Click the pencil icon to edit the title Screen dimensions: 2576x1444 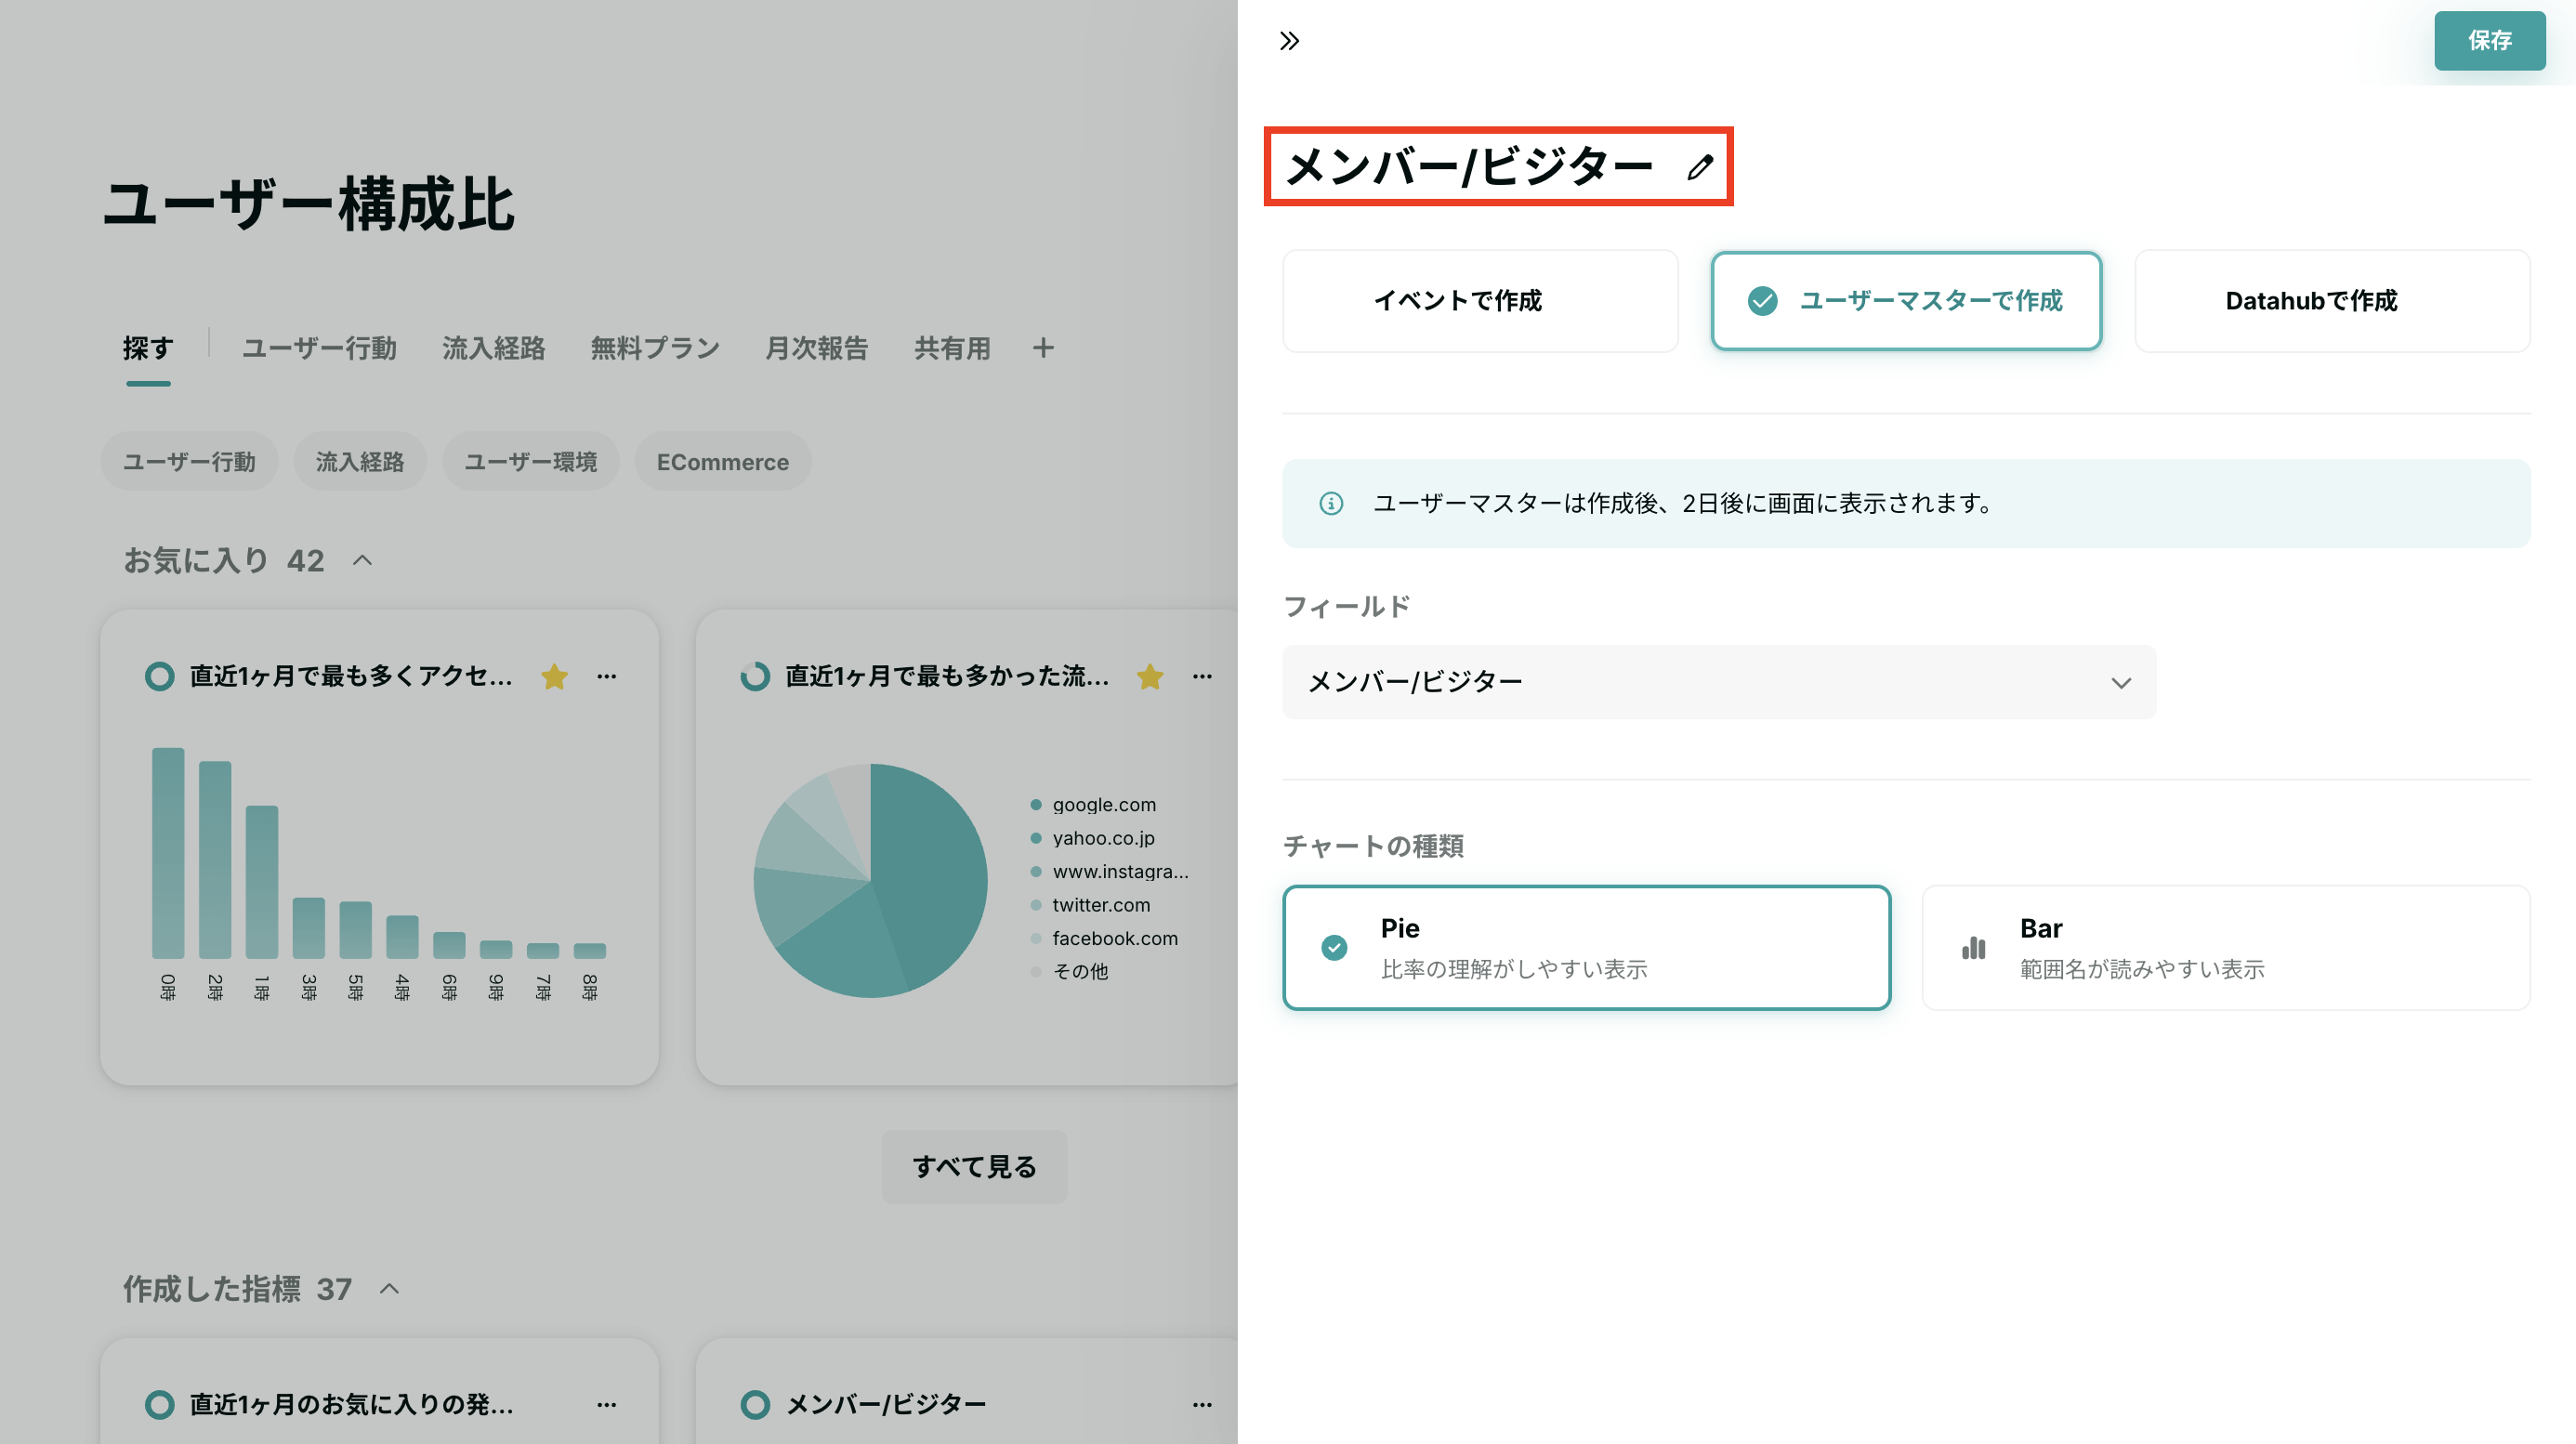(1699, 167)
